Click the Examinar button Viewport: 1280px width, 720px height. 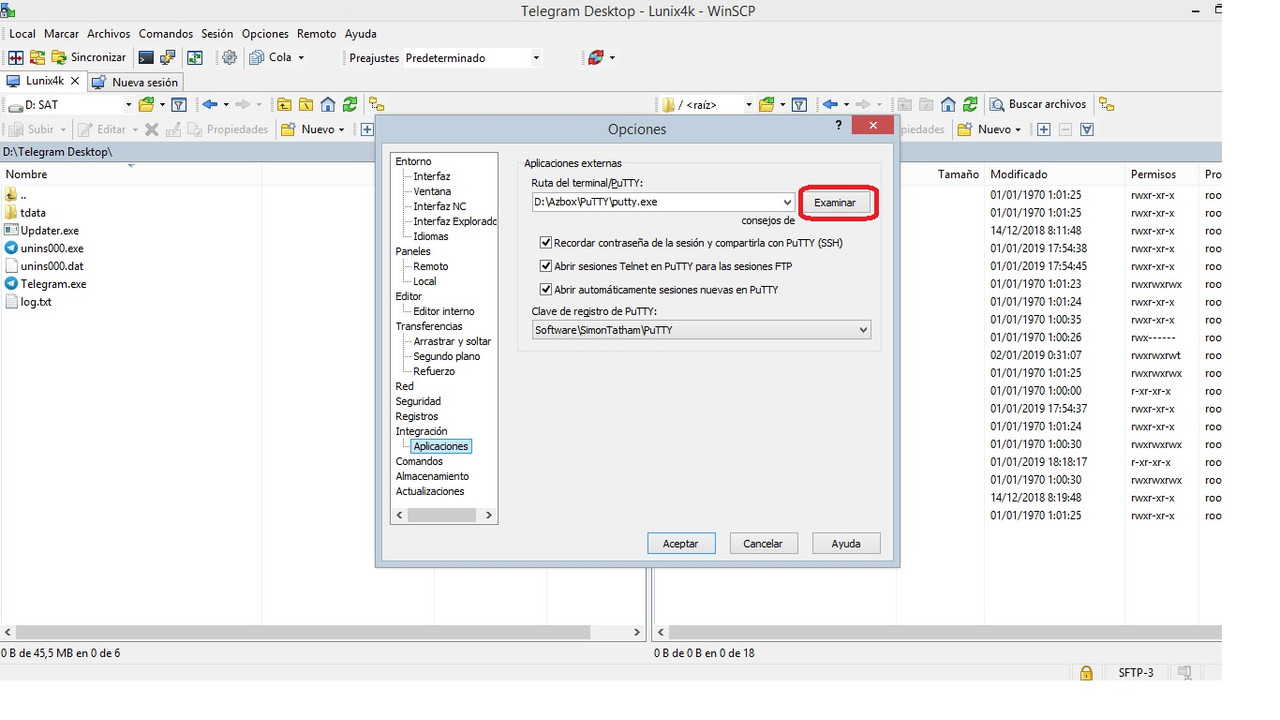point(835,202)
